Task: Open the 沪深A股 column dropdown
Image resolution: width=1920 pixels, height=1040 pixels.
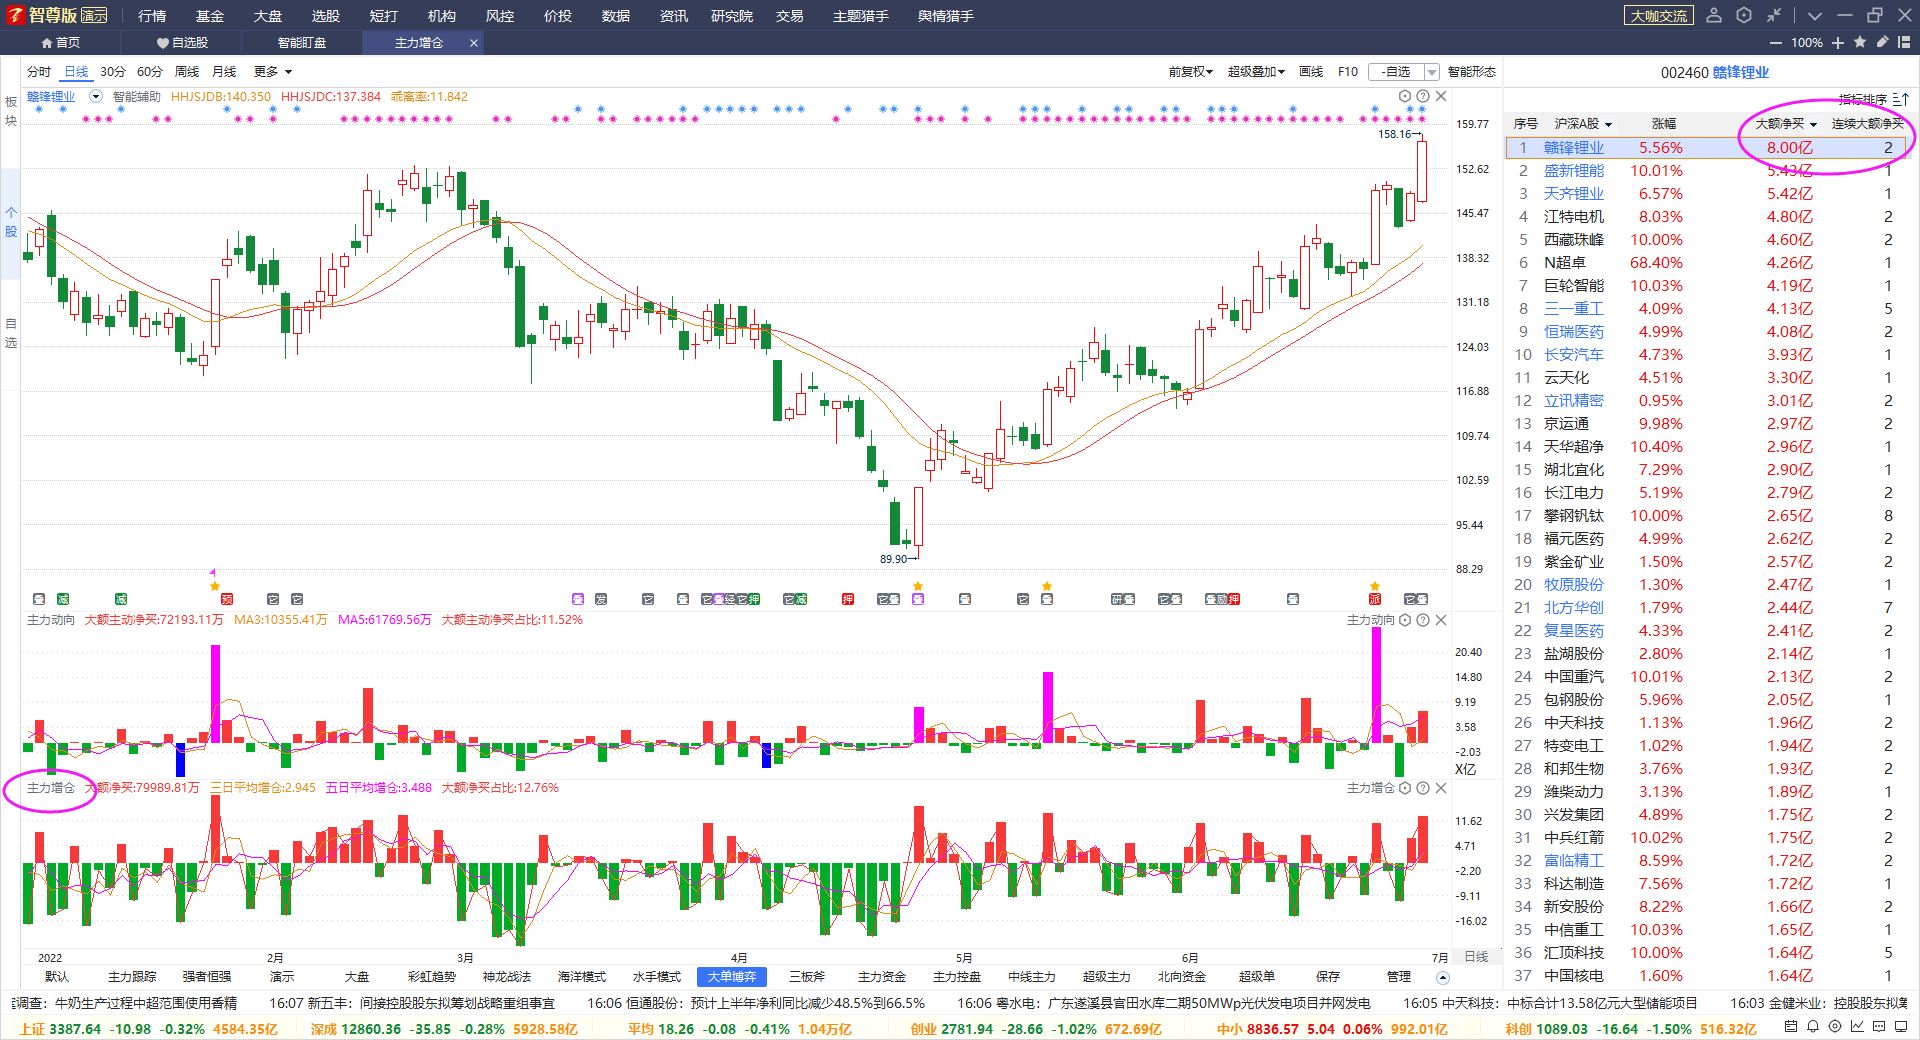Action: click(x=1583, y=124)
